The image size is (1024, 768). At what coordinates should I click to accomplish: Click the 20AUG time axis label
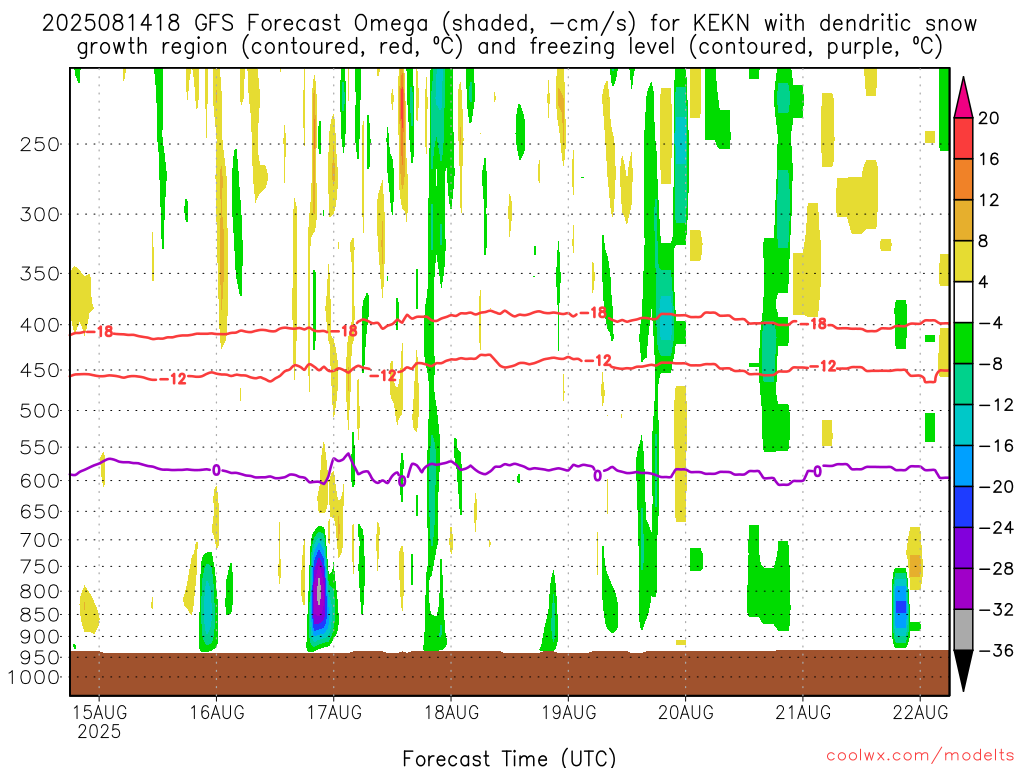[x=686, y=712]
